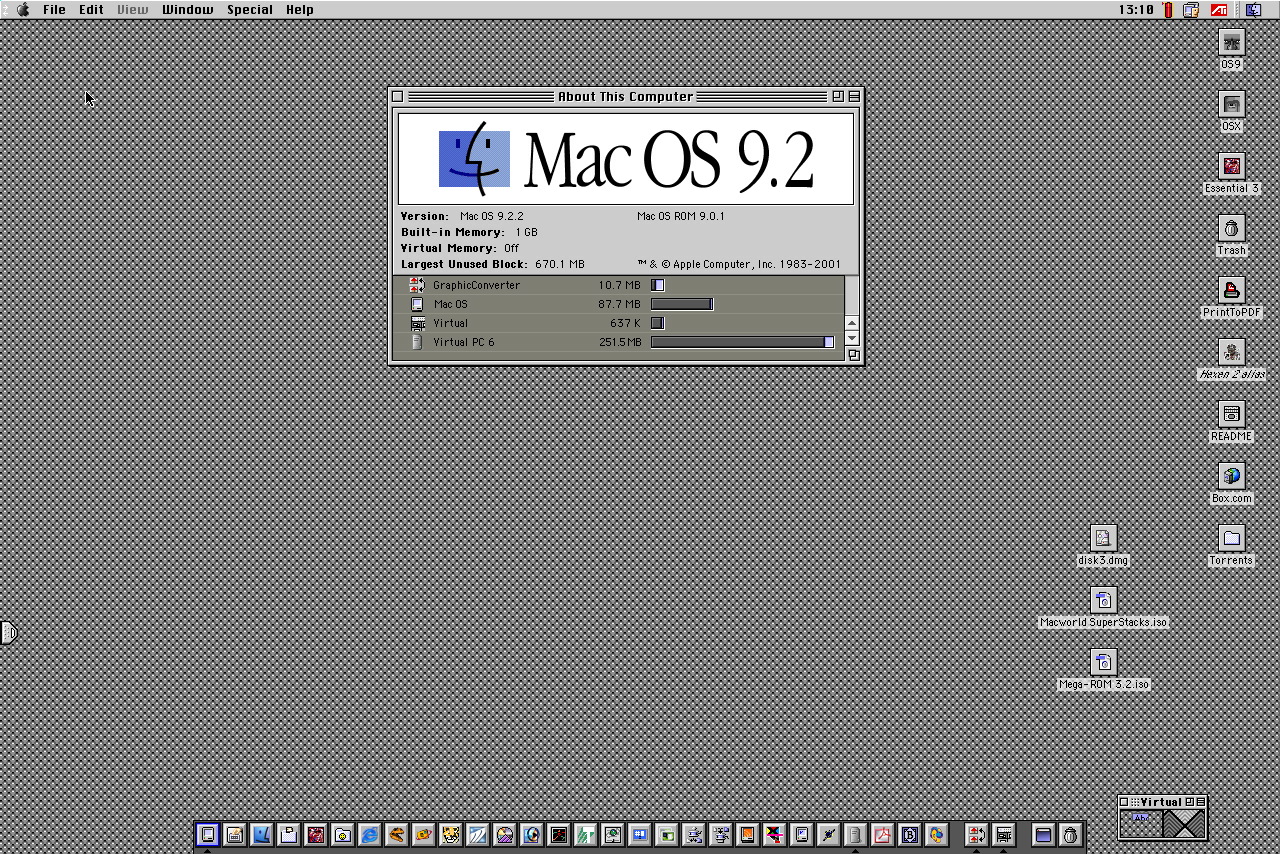Screen dimensions: 1280x854
Task: Launch Internet Explorer from the bottom dock
Action: pyautogui.click(x=369, y=834)
